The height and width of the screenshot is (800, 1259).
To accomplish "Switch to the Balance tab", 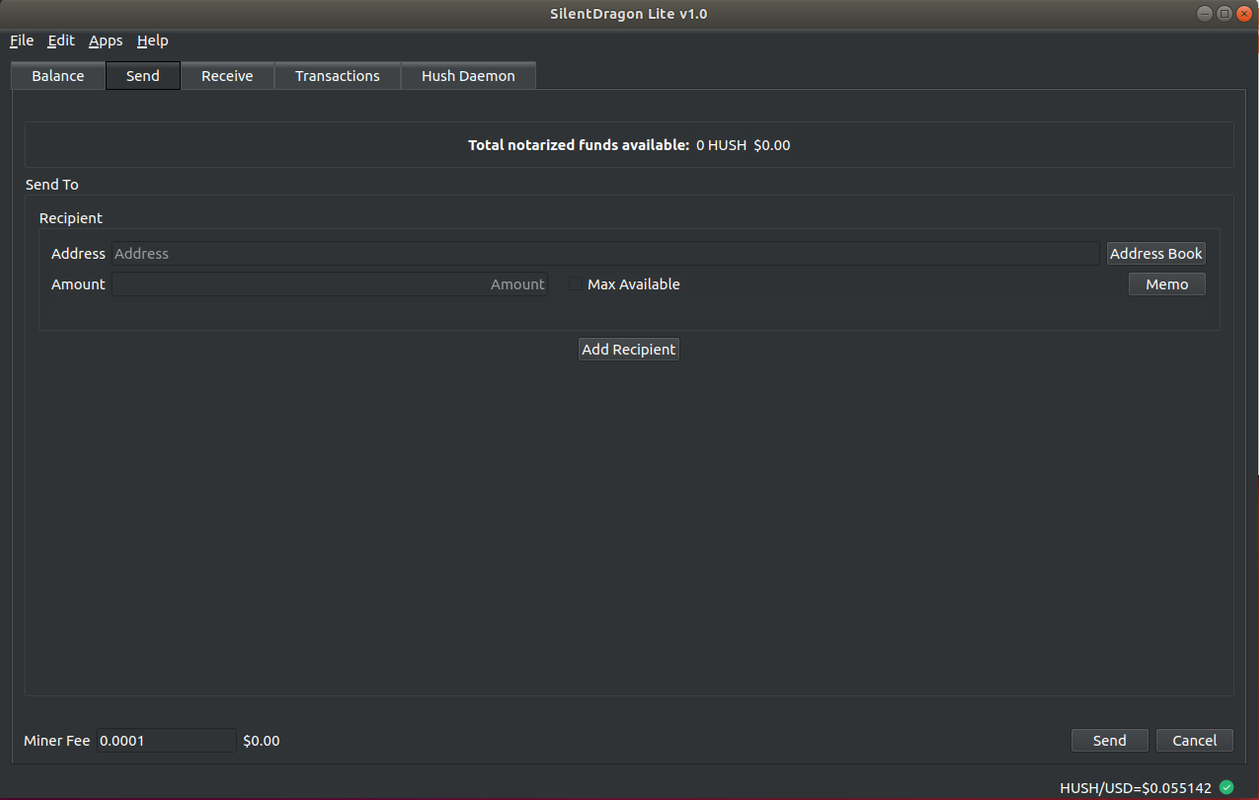I will [58, 76].
